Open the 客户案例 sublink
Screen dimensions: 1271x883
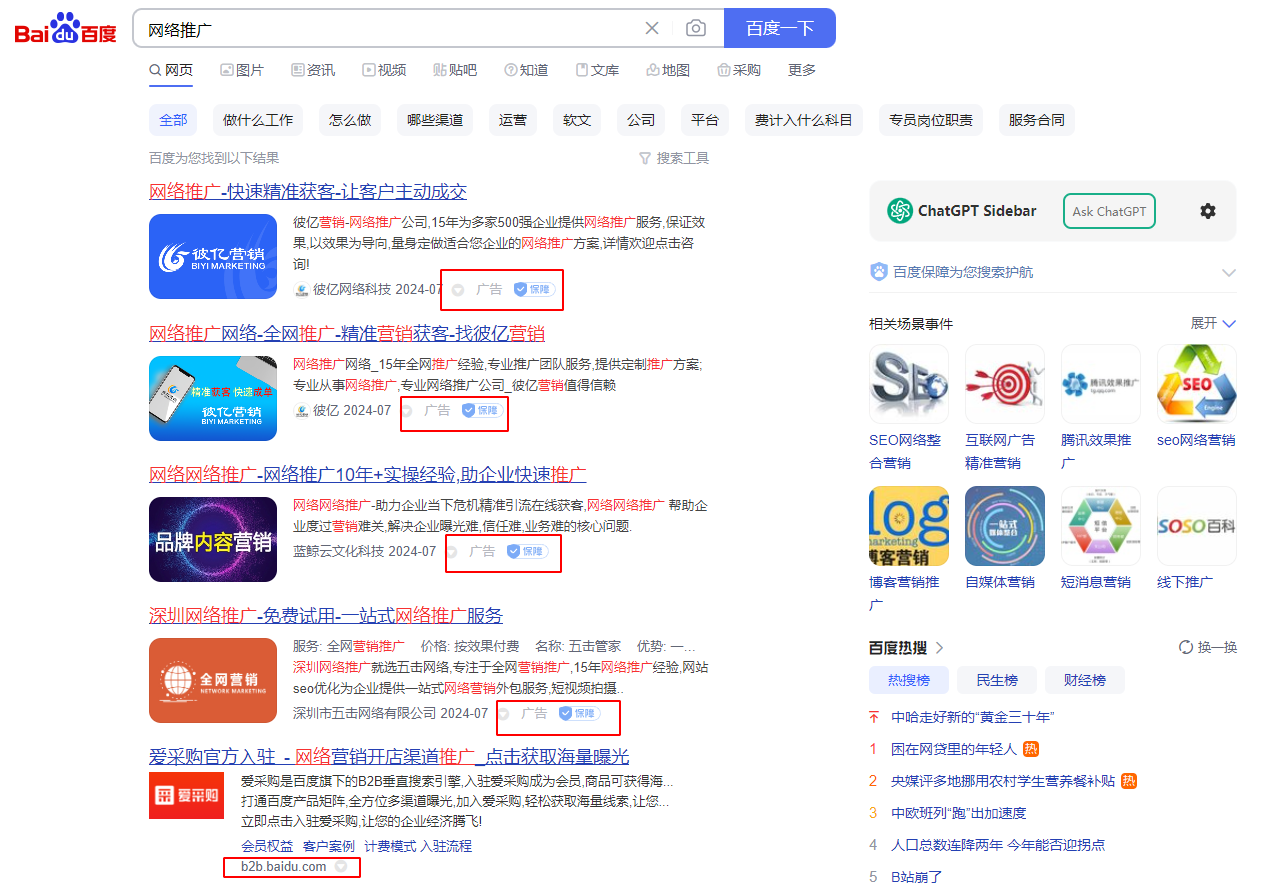click(329, 846)
